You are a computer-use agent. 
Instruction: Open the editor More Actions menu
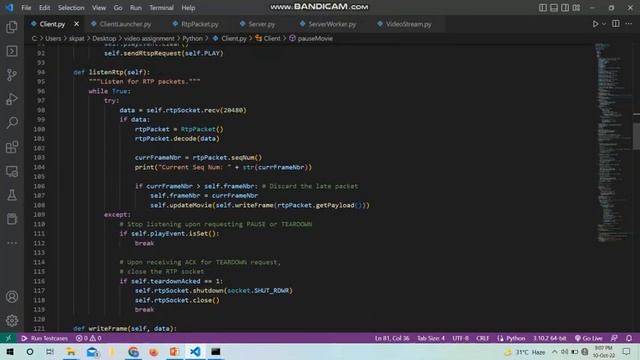tap(629, 24)
